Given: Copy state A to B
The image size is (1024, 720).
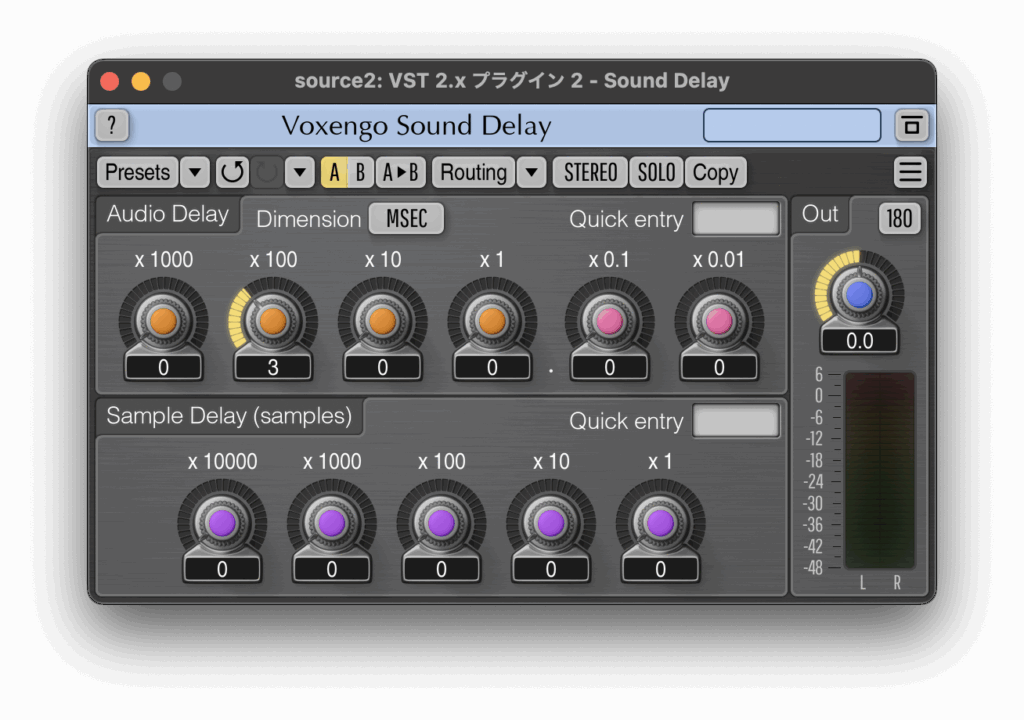Looking at the screenshot, I should click(x=400, y=172).
